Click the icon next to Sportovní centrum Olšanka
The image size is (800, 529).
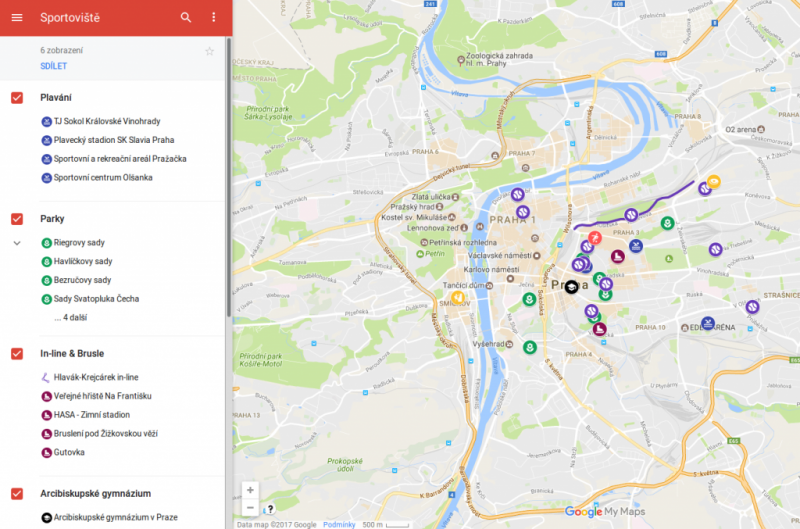pos(46,178)
